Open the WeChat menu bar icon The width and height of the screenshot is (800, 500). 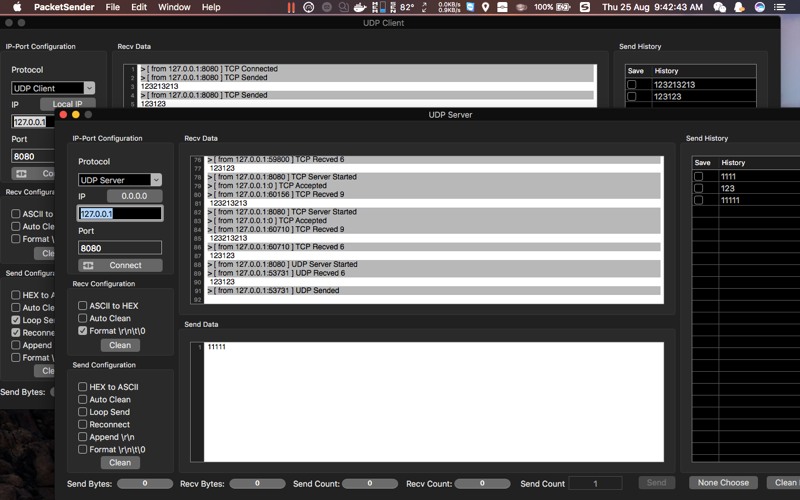(x=720, y=7)
